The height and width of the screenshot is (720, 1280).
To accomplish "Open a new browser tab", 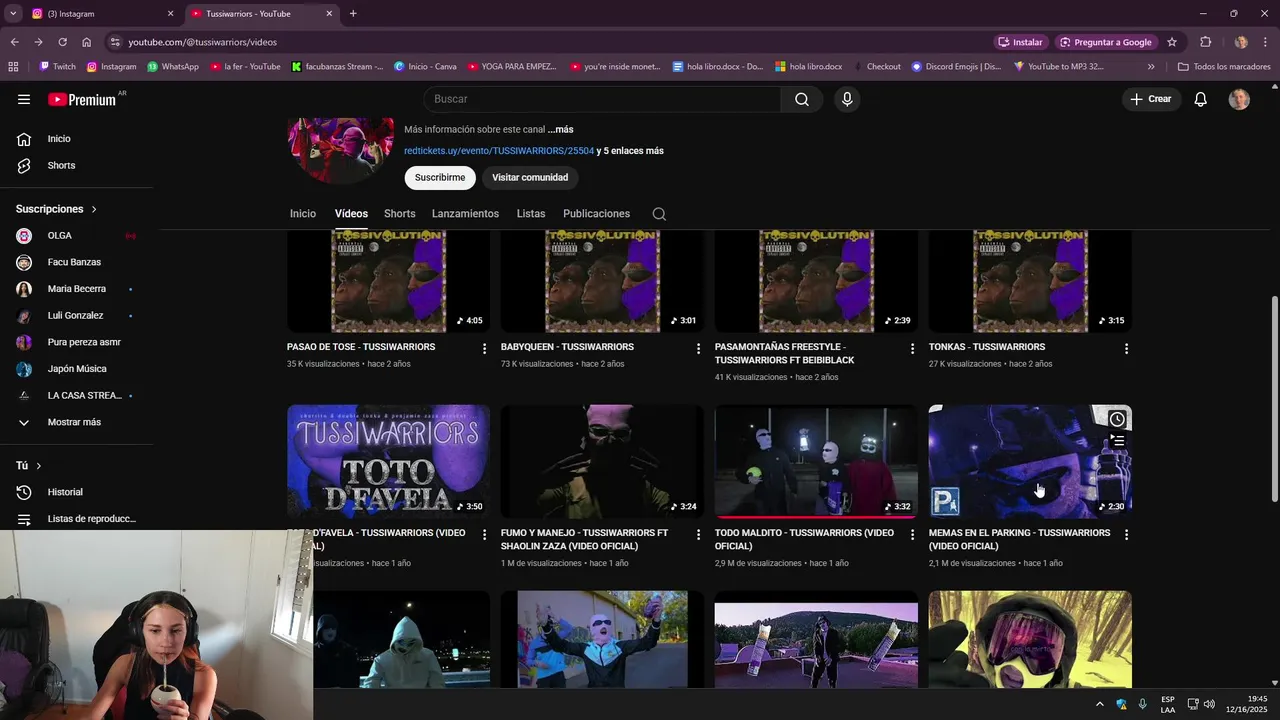I will point(353,14).
